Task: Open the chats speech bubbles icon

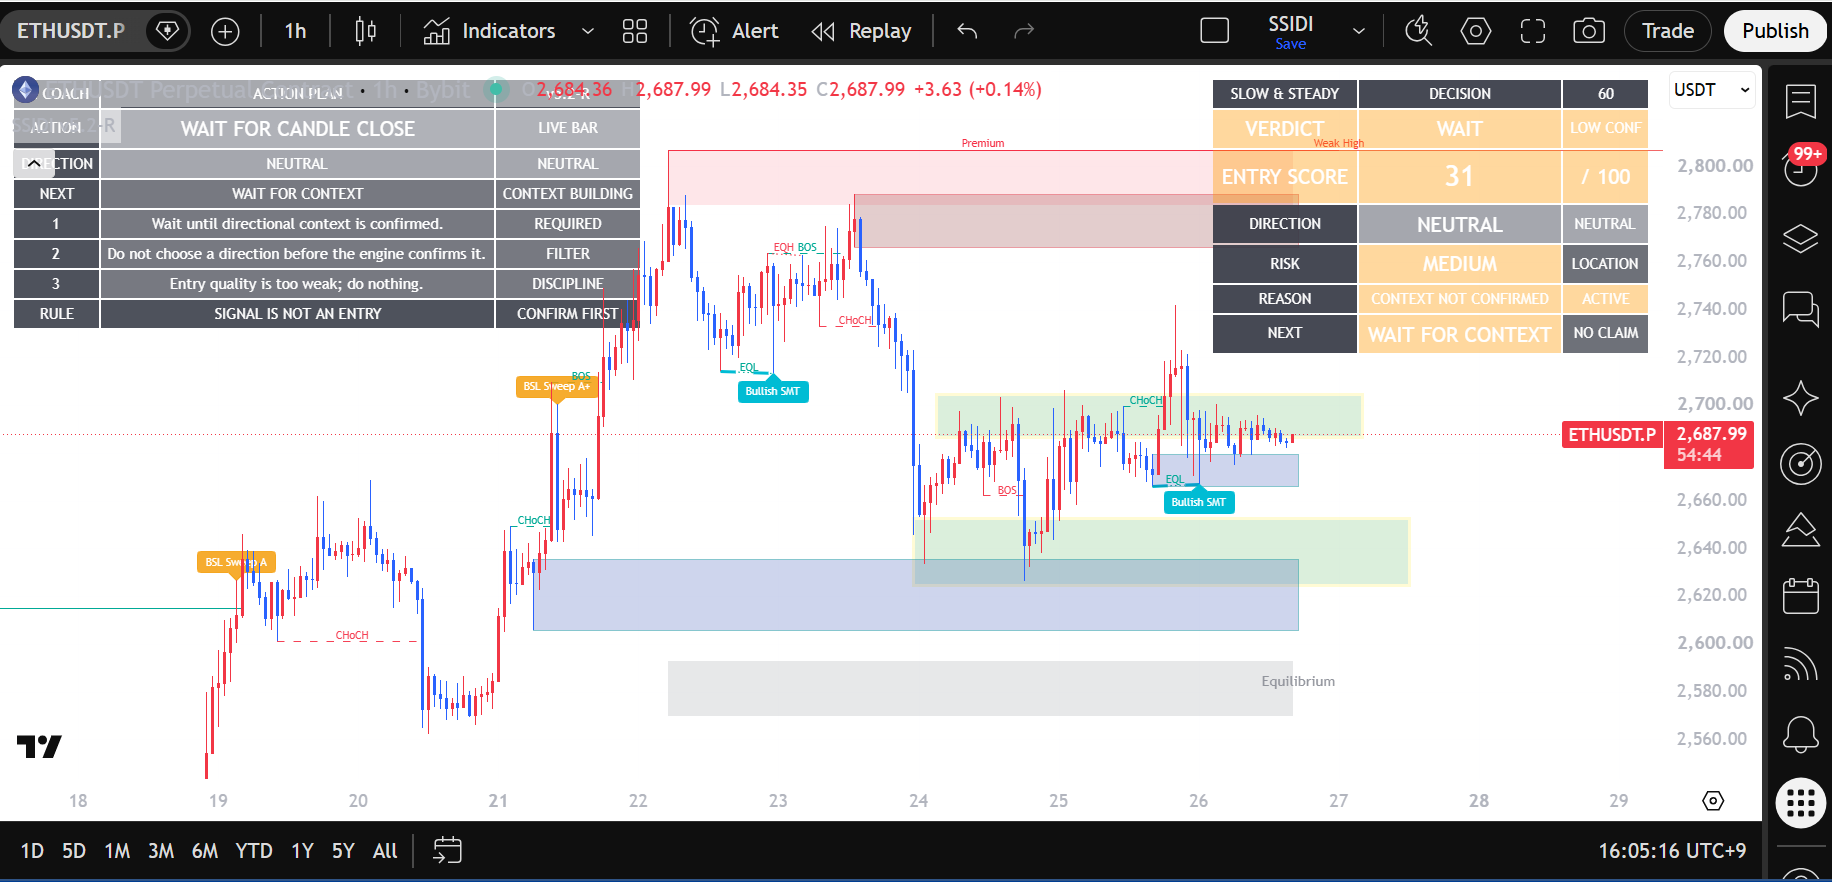Action: tap(1801, 309)
